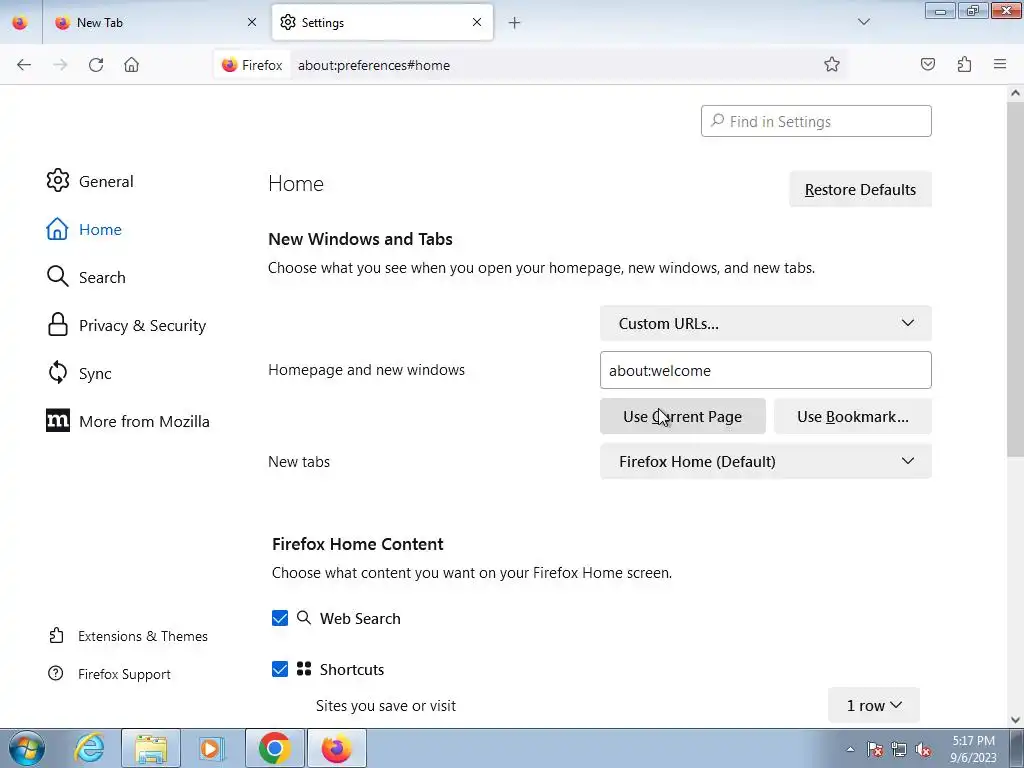Click the General gear icon in sidebar
This screenshot has height=768, width=1024.
tap(57, 181)
